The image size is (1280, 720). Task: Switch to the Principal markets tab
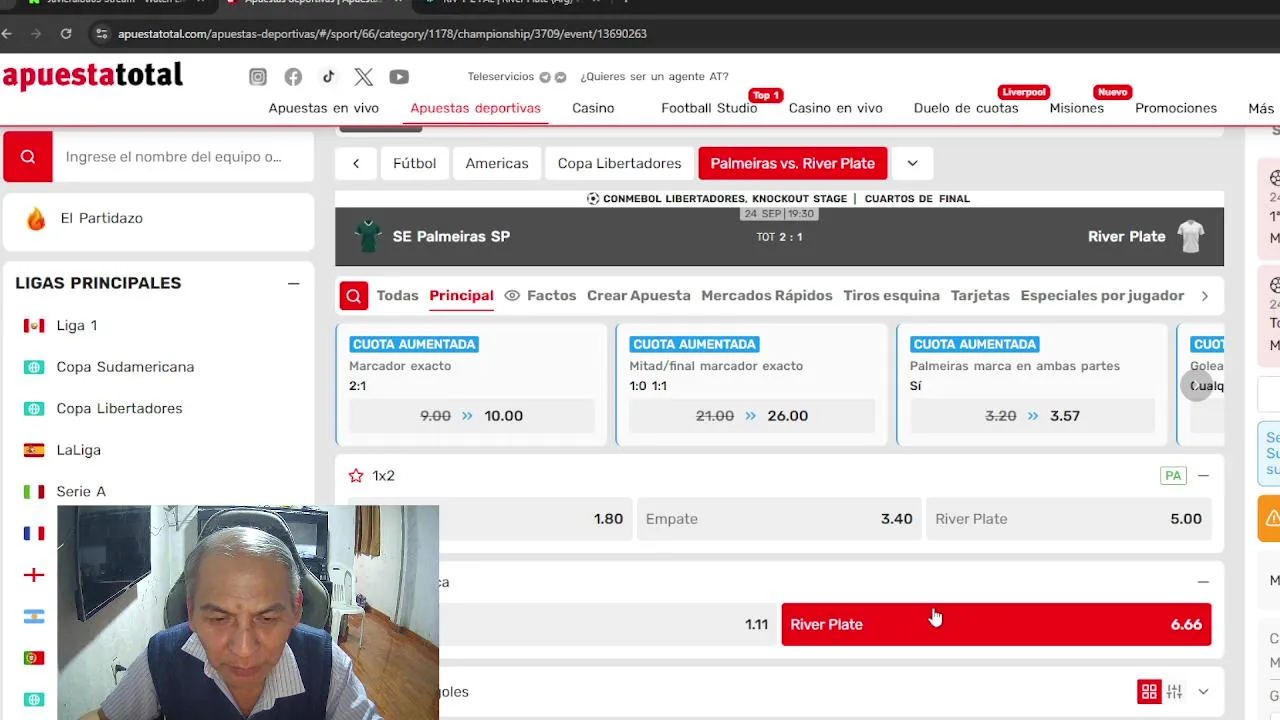click(x=461, y=296)
